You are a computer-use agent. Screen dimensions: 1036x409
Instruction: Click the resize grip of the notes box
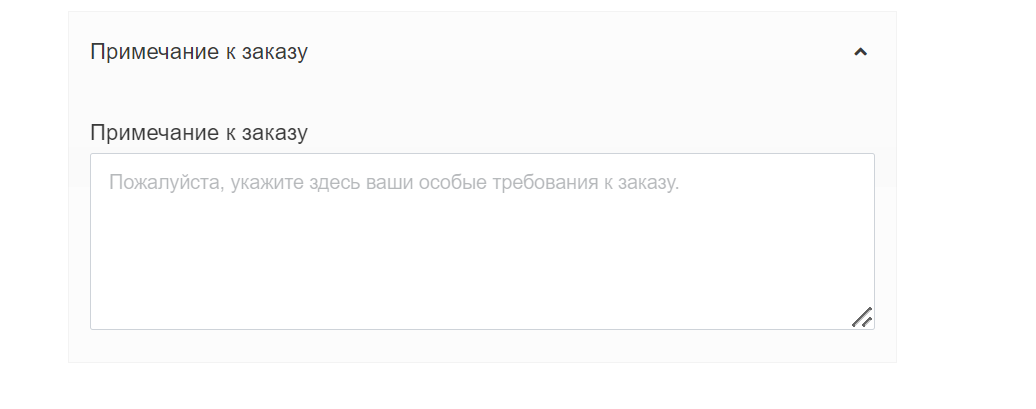[x=862, y=317]
